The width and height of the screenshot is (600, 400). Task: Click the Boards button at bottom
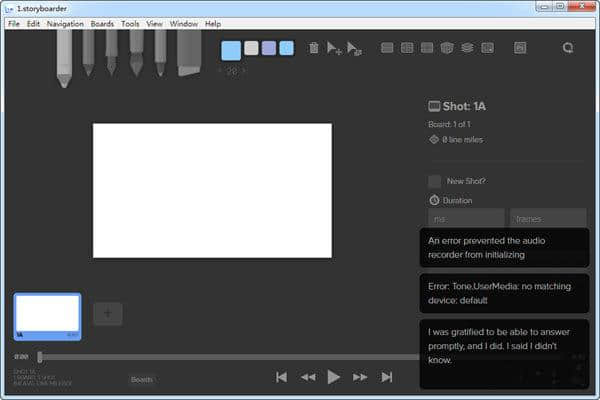[x=142, y=379]
